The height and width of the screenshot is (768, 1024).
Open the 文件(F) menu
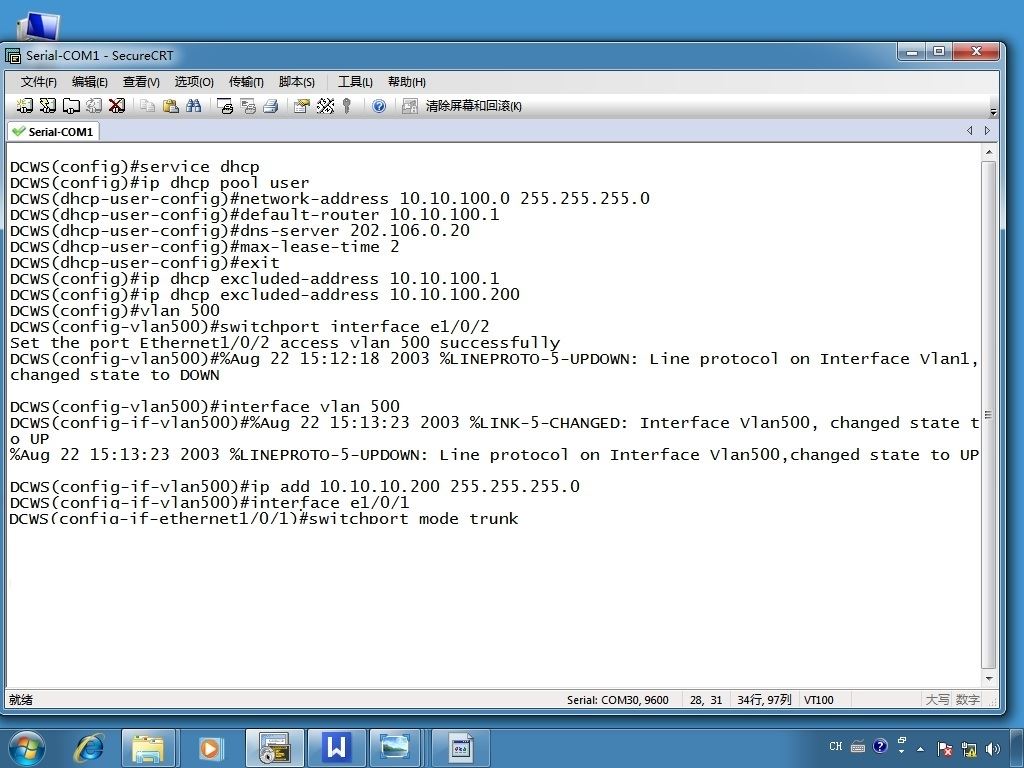point(39,82)
